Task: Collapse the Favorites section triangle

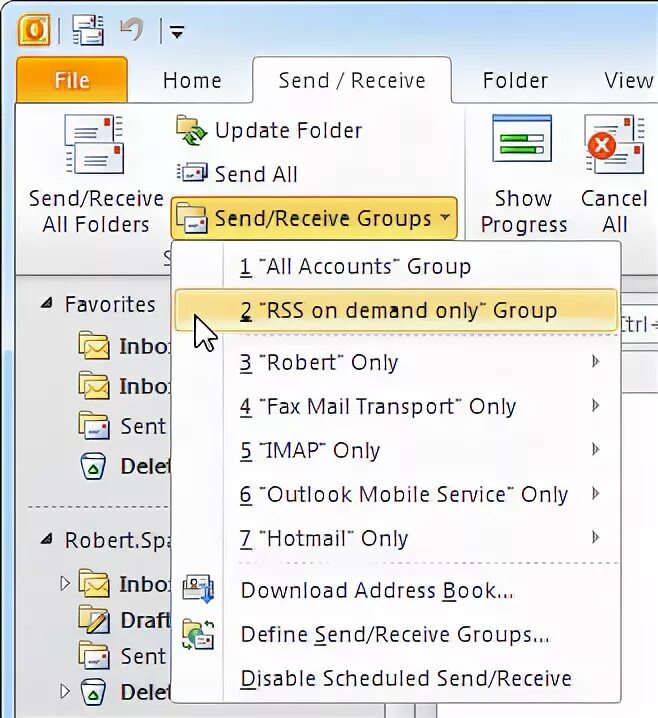Action: pyautogui.click(x=47, y=303)
